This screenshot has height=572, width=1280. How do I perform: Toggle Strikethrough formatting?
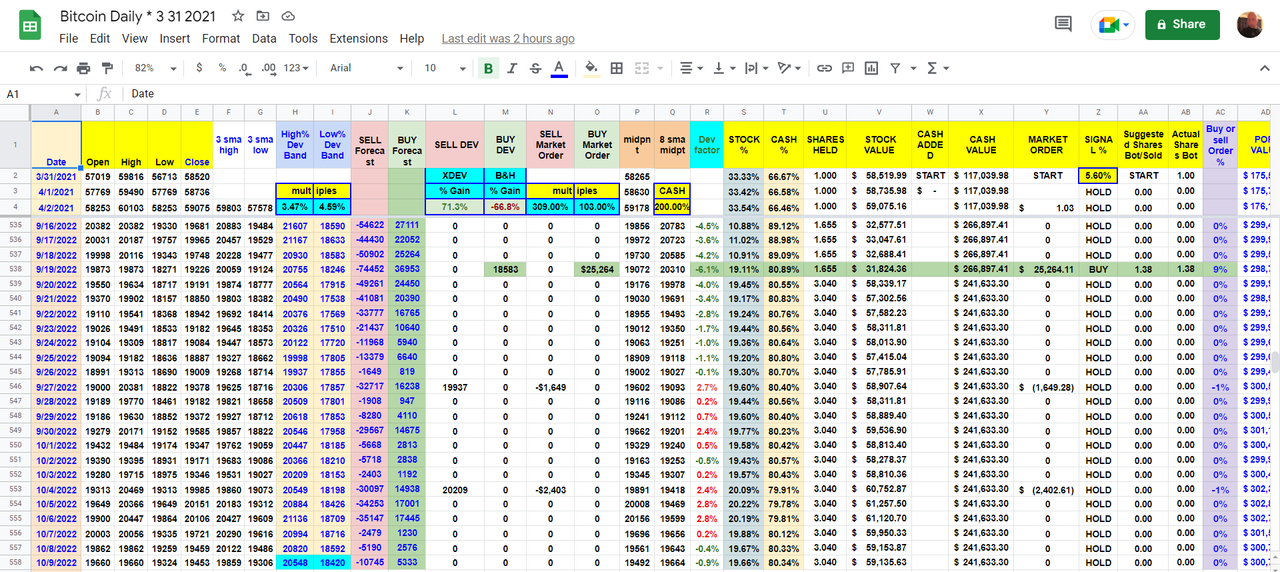(535, 68)
